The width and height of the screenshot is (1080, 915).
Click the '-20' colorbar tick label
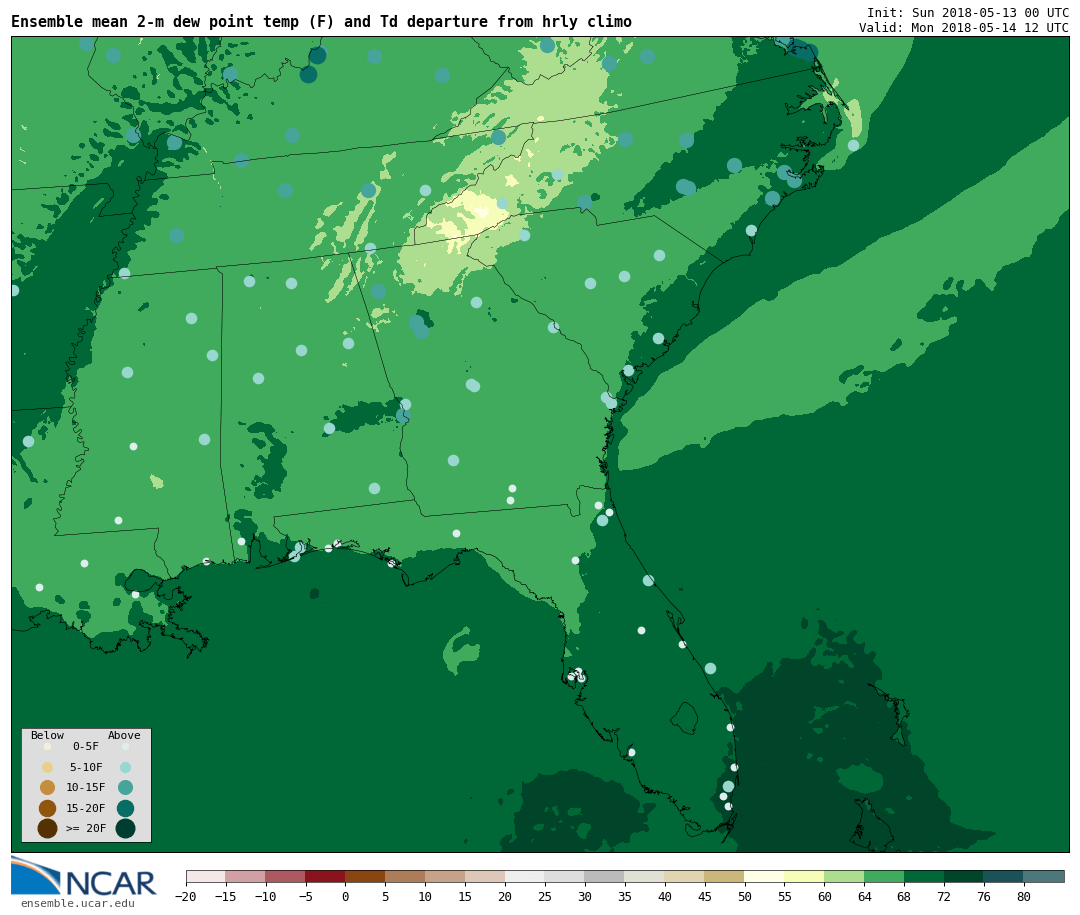186,896
